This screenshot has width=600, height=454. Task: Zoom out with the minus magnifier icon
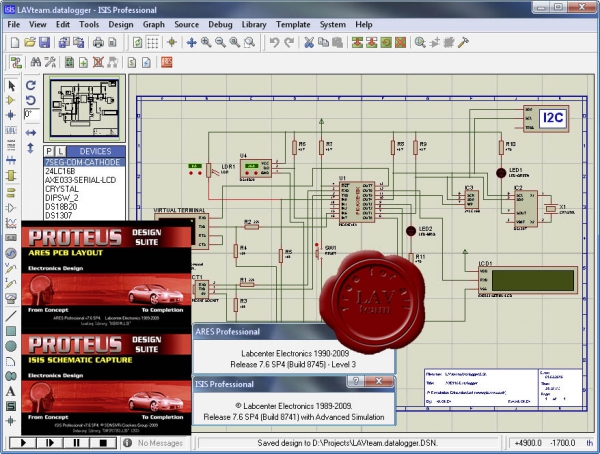pos(220,42)
